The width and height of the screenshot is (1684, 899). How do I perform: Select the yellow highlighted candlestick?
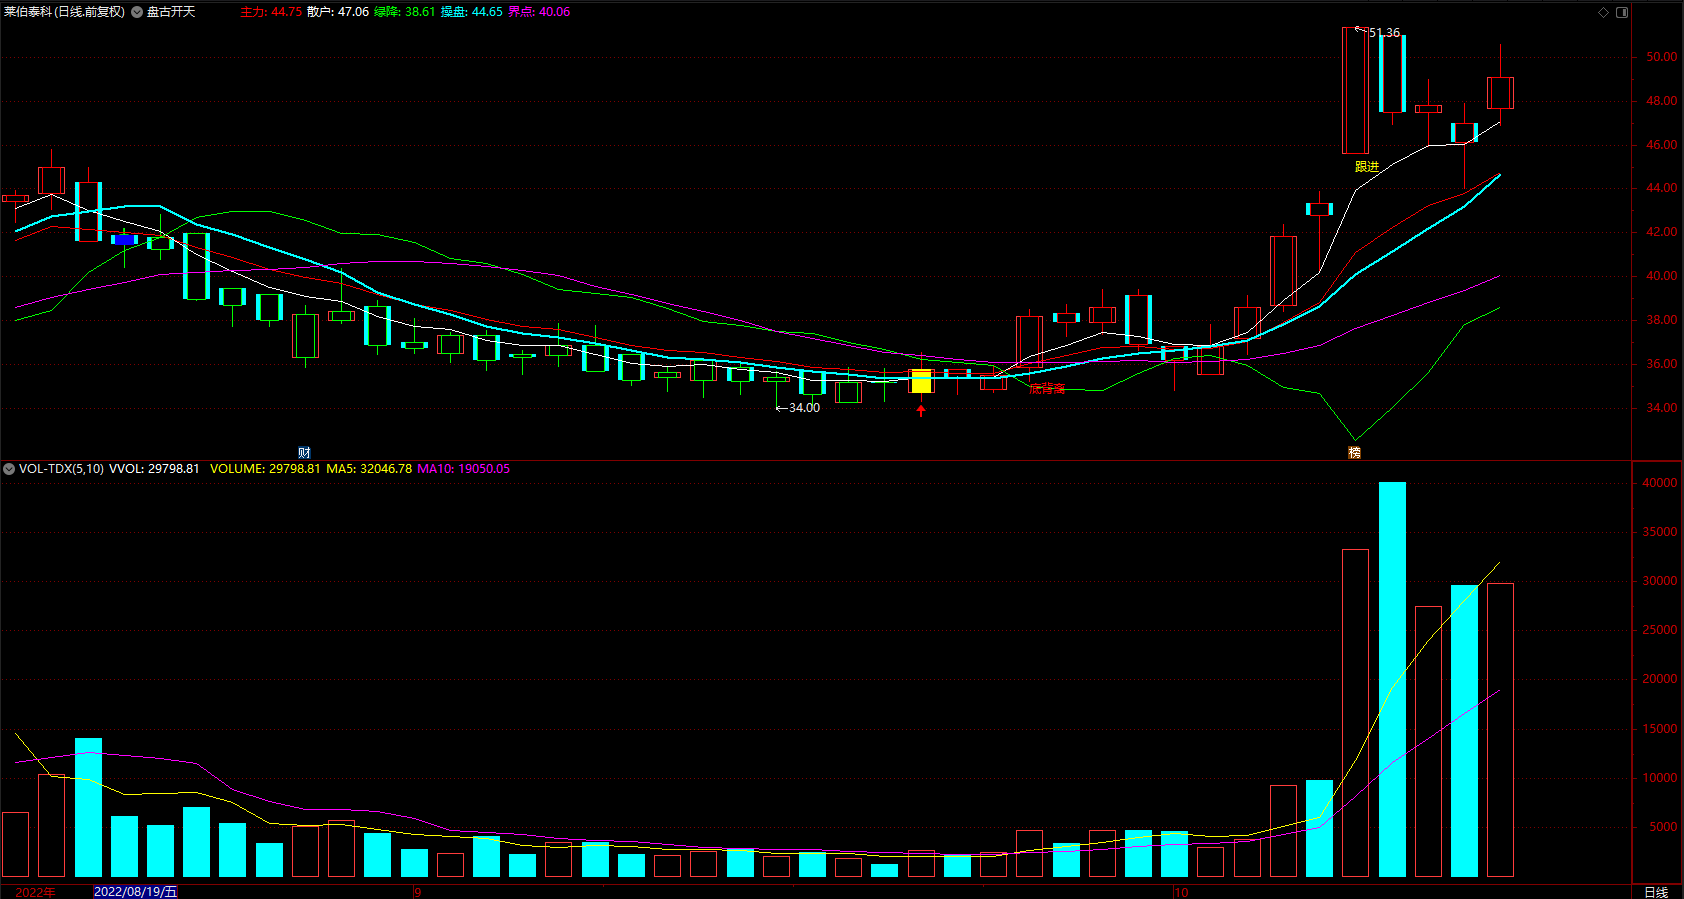click(921, 381)
